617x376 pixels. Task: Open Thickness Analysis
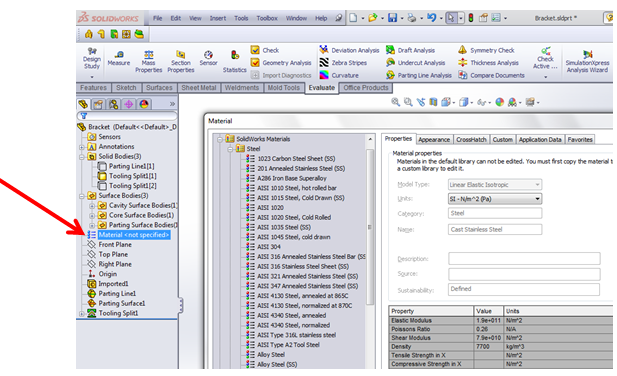coord(488,63)
